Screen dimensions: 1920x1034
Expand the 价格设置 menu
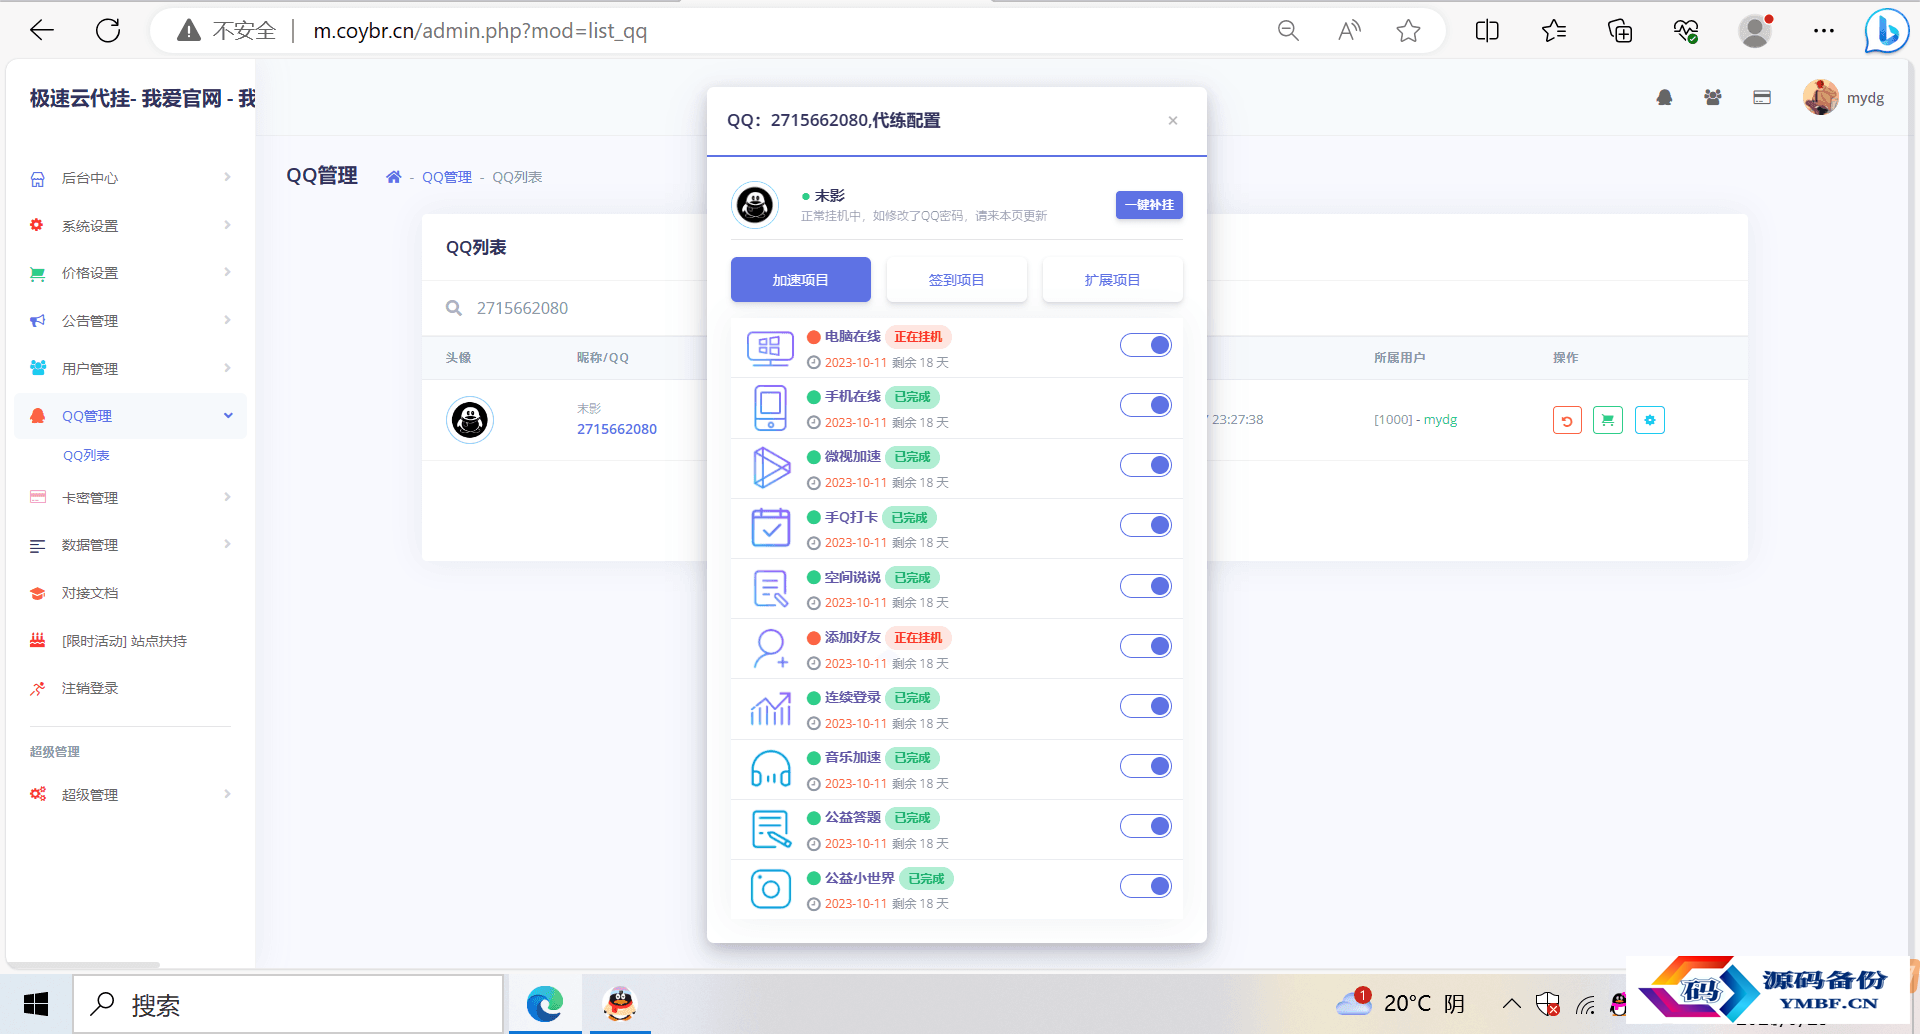point(130,273)
